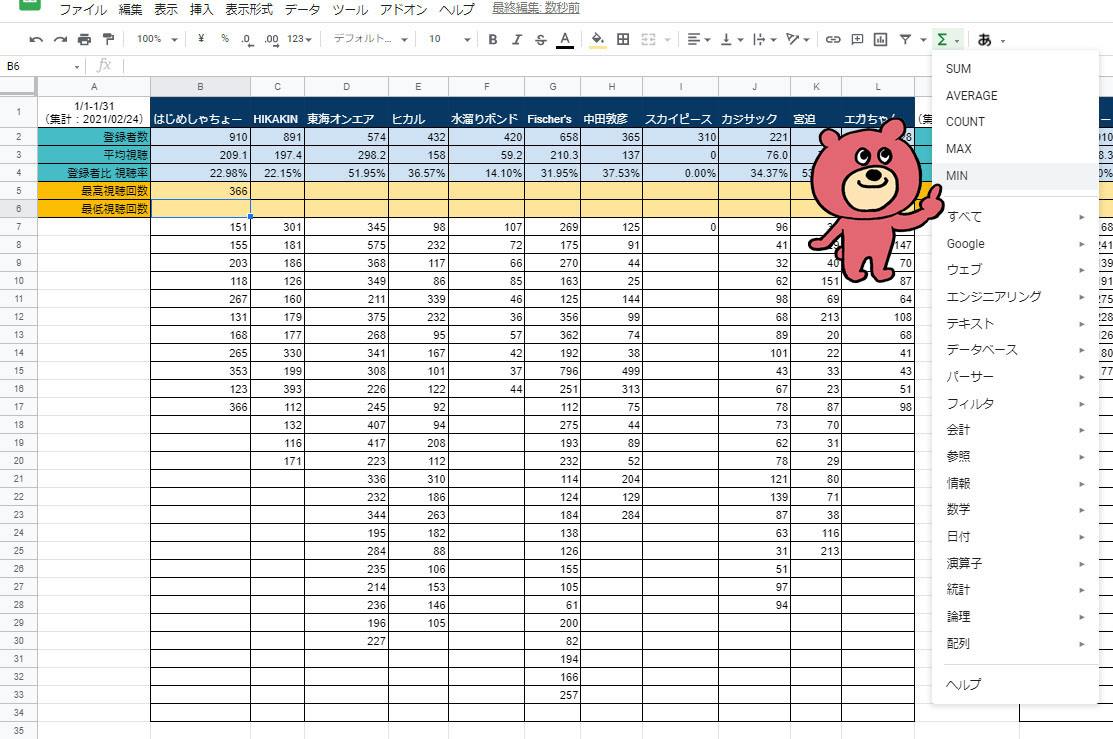Choose the AVERAGE function
Image resolution: width=1113 pixels, height=739 pixels.
coord(1015,96)
